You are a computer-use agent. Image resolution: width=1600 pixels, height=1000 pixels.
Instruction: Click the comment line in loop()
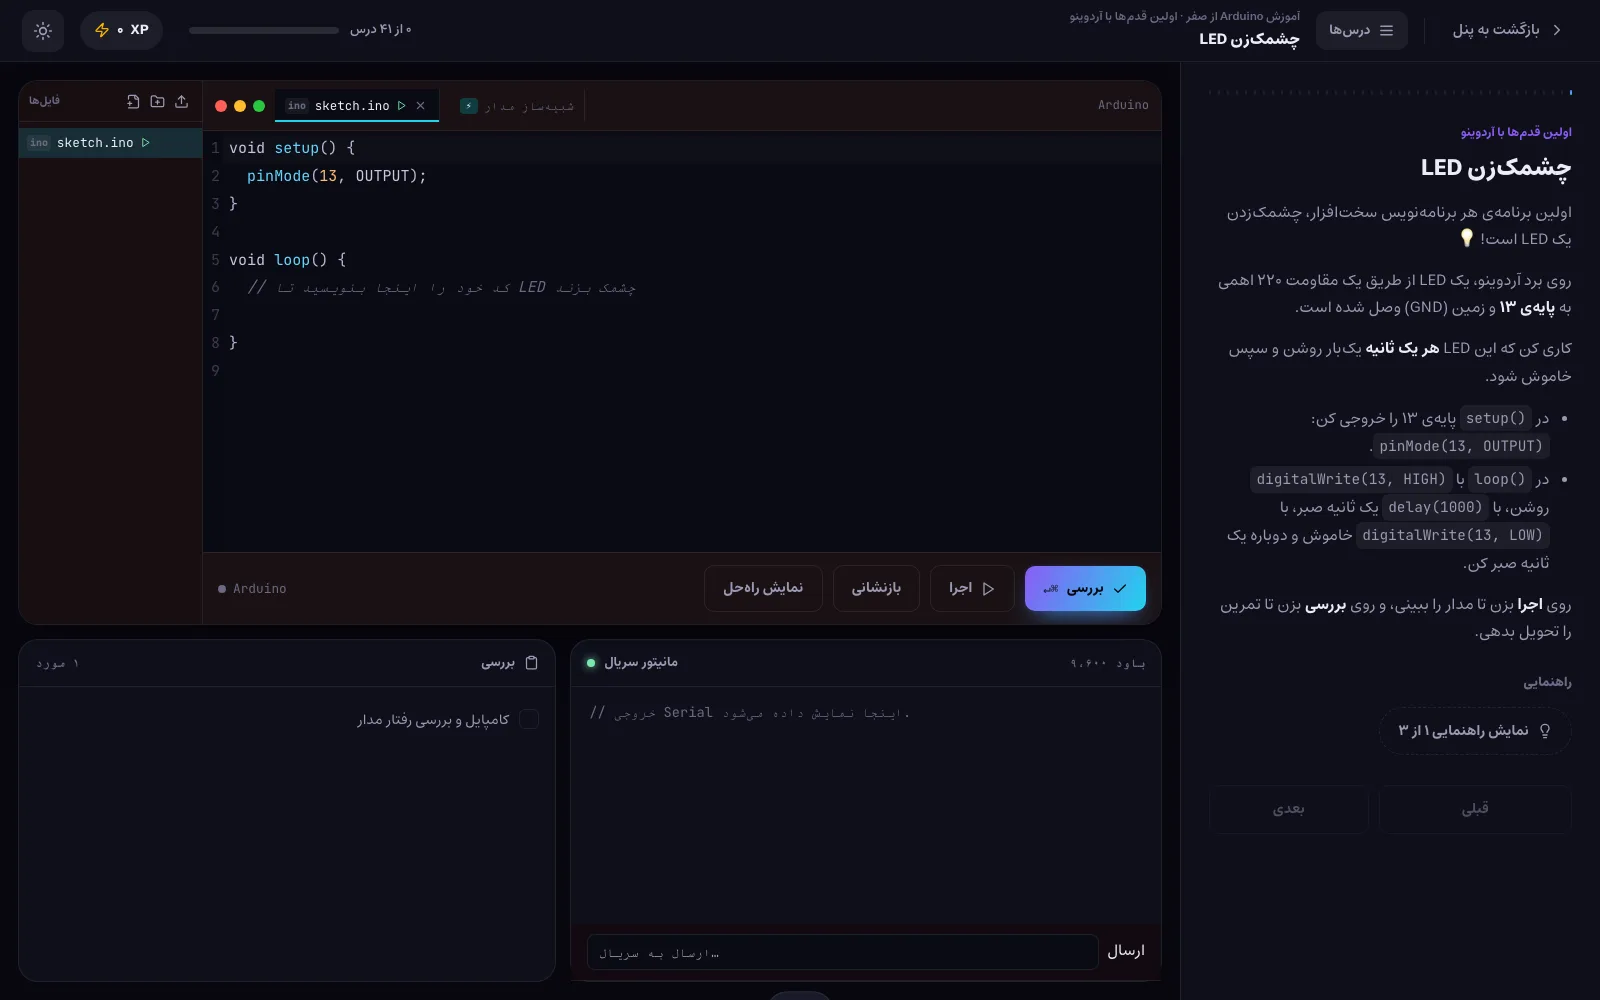pyautogui.click(x=441, y=287)
